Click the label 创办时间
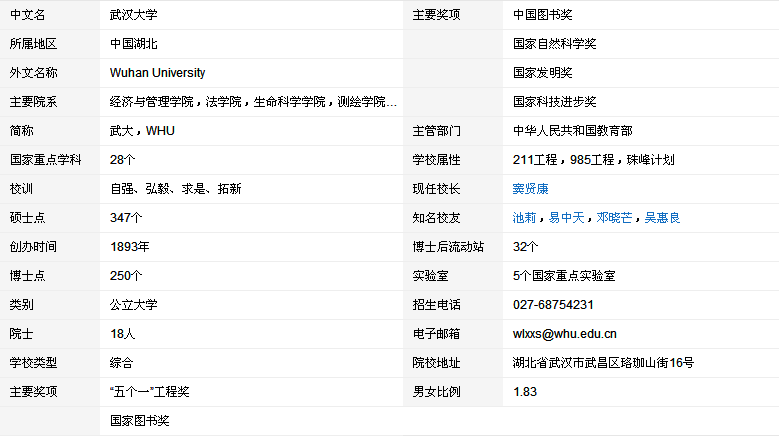This screenshot has height=437, width=779. [x=33, y=246]
